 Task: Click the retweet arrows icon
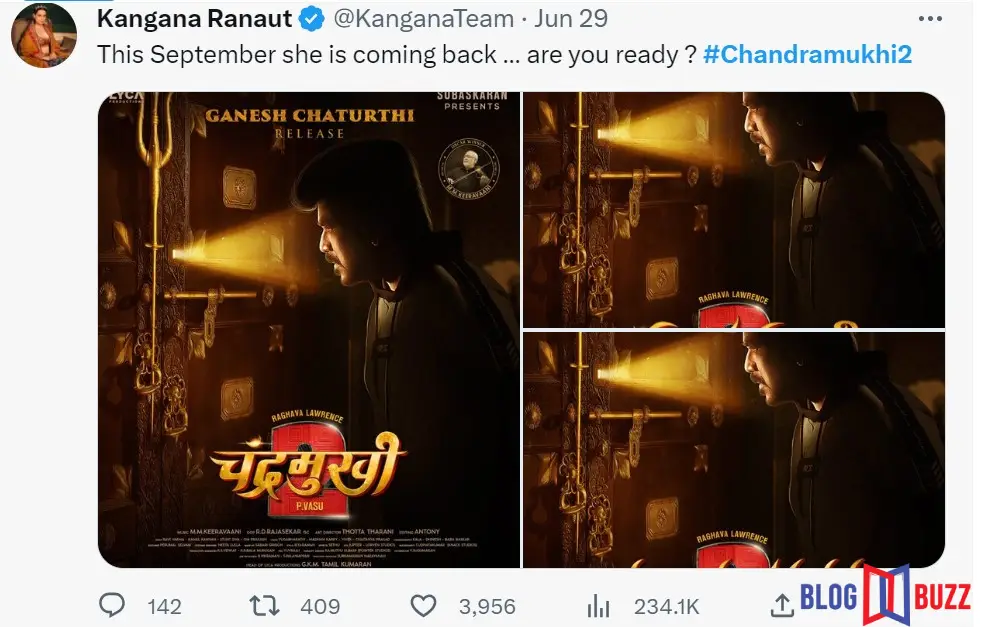point(264,606)
